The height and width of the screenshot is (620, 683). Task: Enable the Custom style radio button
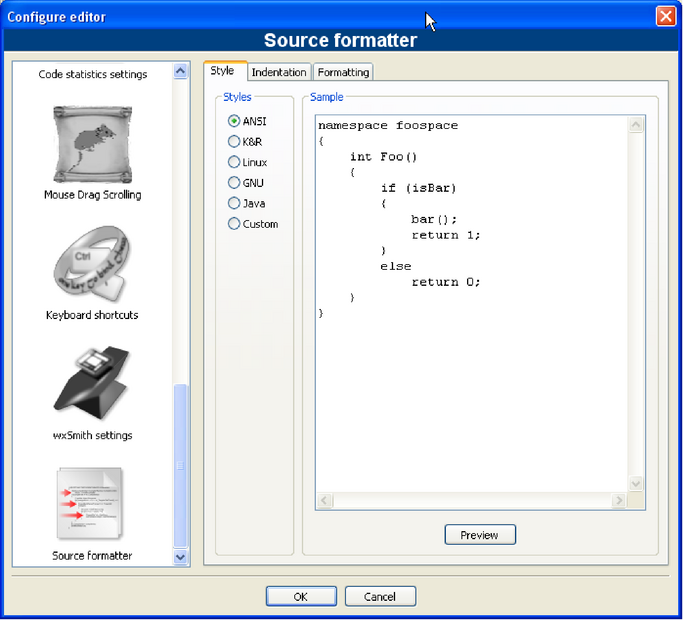click(x=234, y=224)
